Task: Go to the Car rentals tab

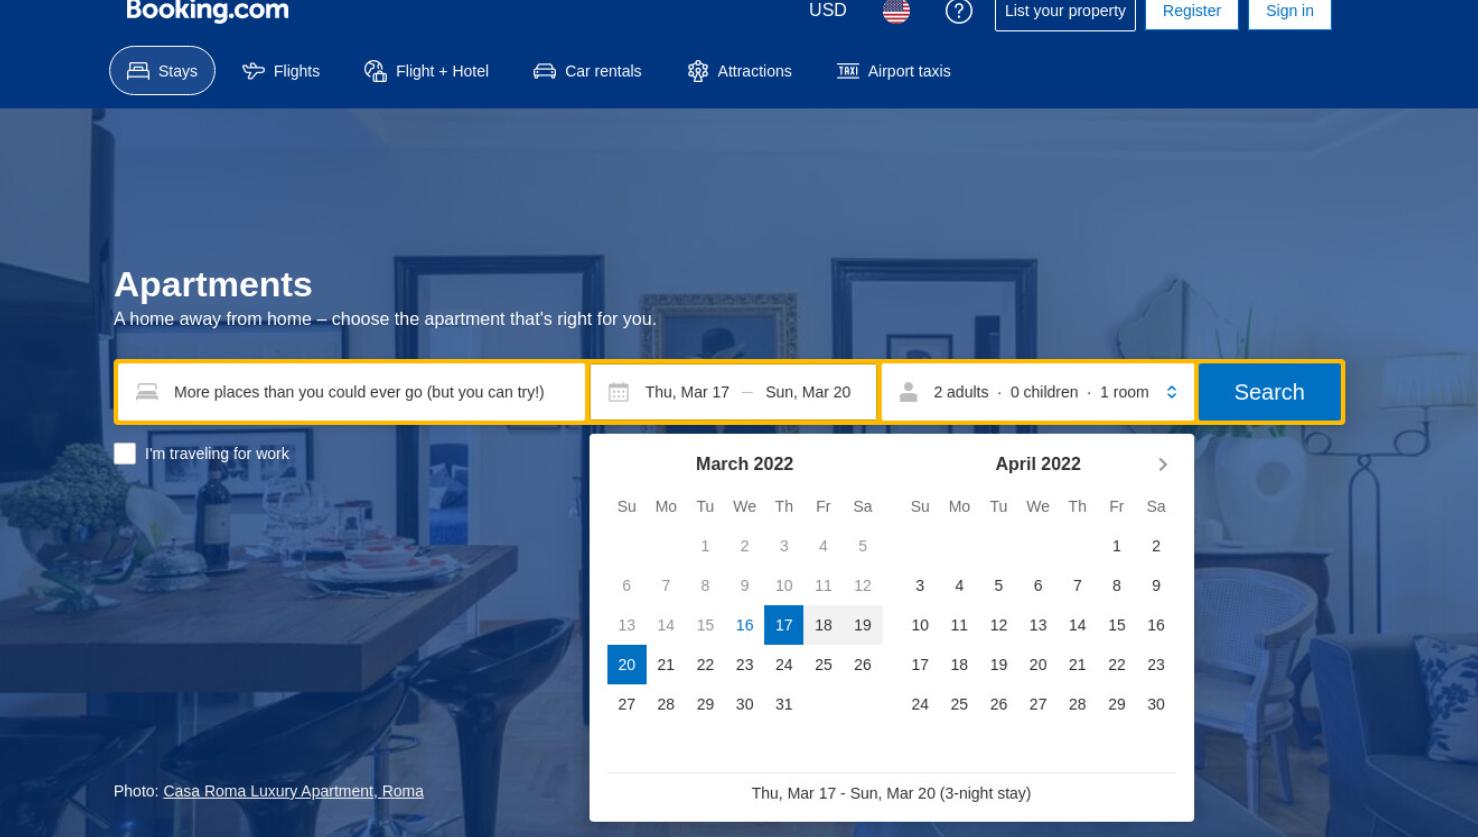Action: point(587,71)
